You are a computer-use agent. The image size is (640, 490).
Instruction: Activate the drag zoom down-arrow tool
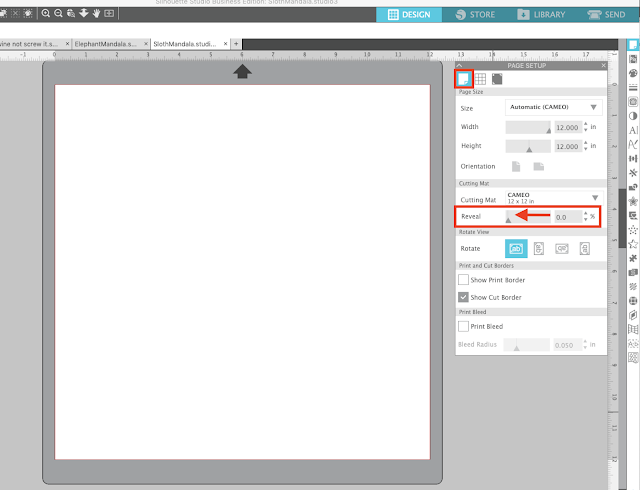pyautogui.click(x=84, y=13)
